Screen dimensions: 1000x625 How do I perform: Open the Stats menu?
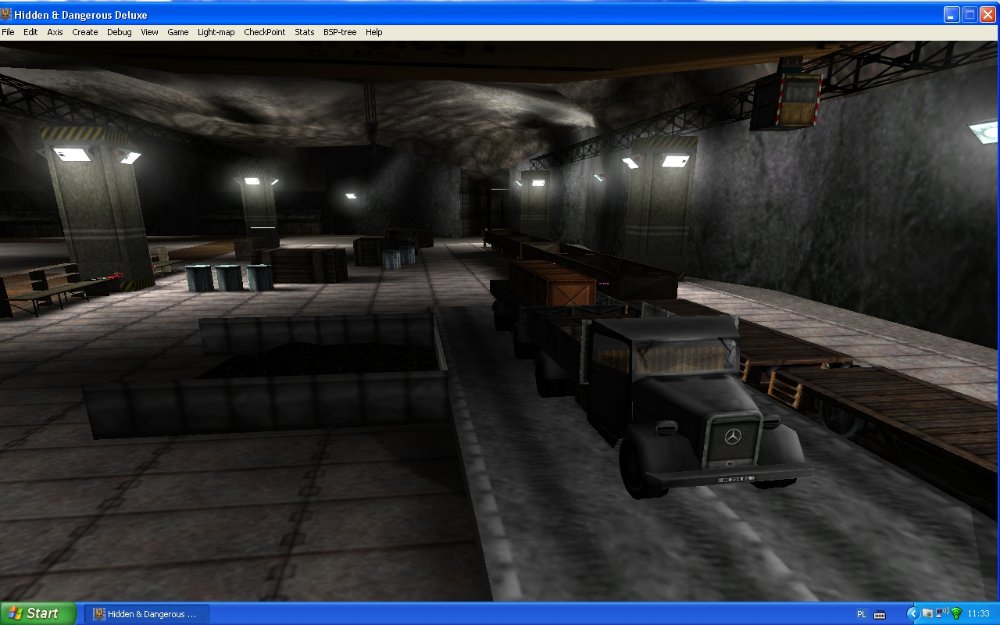coord(304,32)
